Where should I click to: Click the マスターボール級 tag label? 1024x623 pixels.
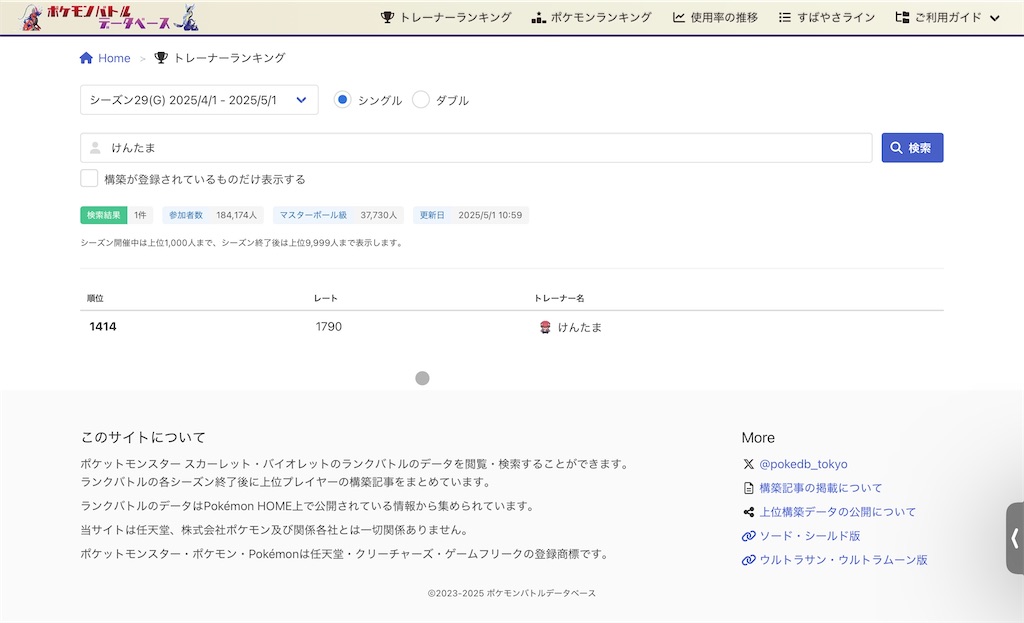313,216
